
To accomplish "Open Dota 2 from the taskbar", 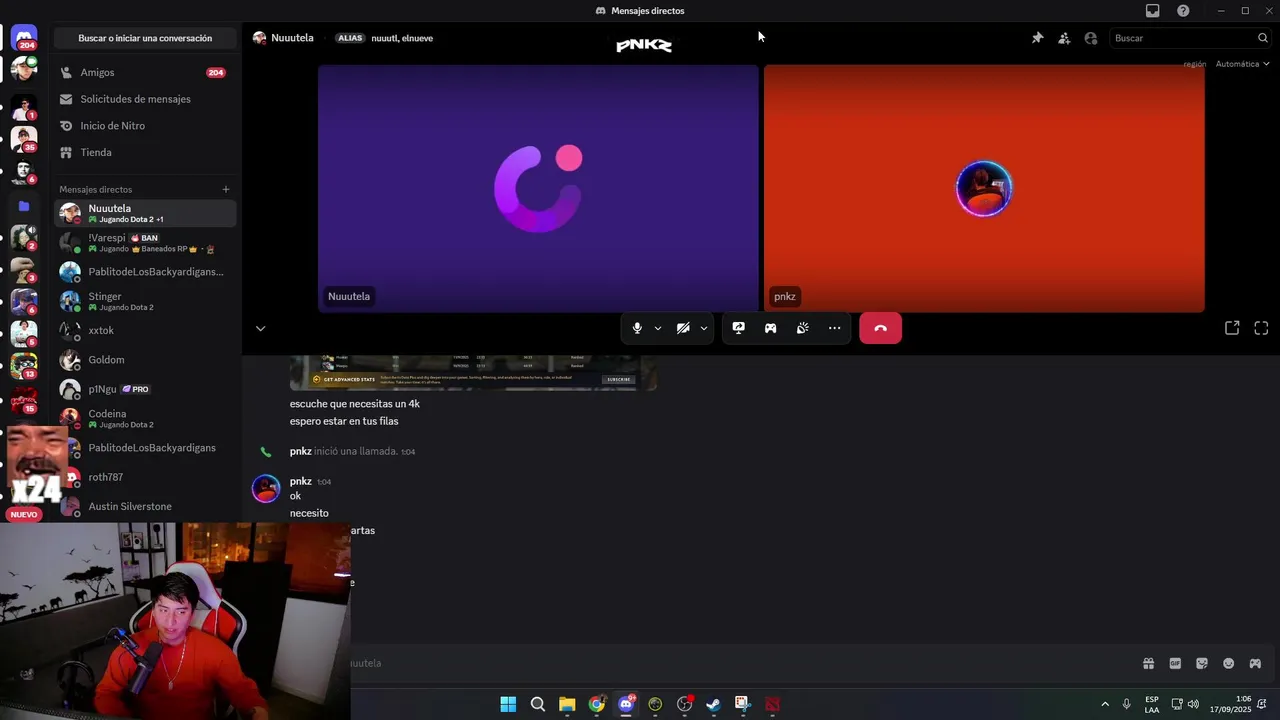I will [x=772, y=704].
